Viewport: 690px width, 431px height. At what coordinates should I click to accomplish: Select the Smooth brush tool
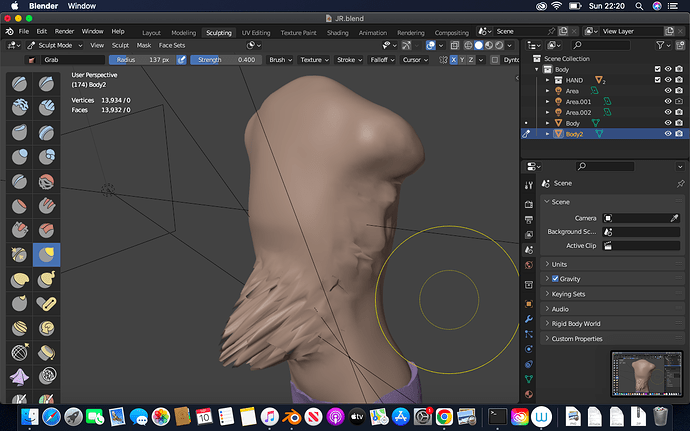pos(46,181)
